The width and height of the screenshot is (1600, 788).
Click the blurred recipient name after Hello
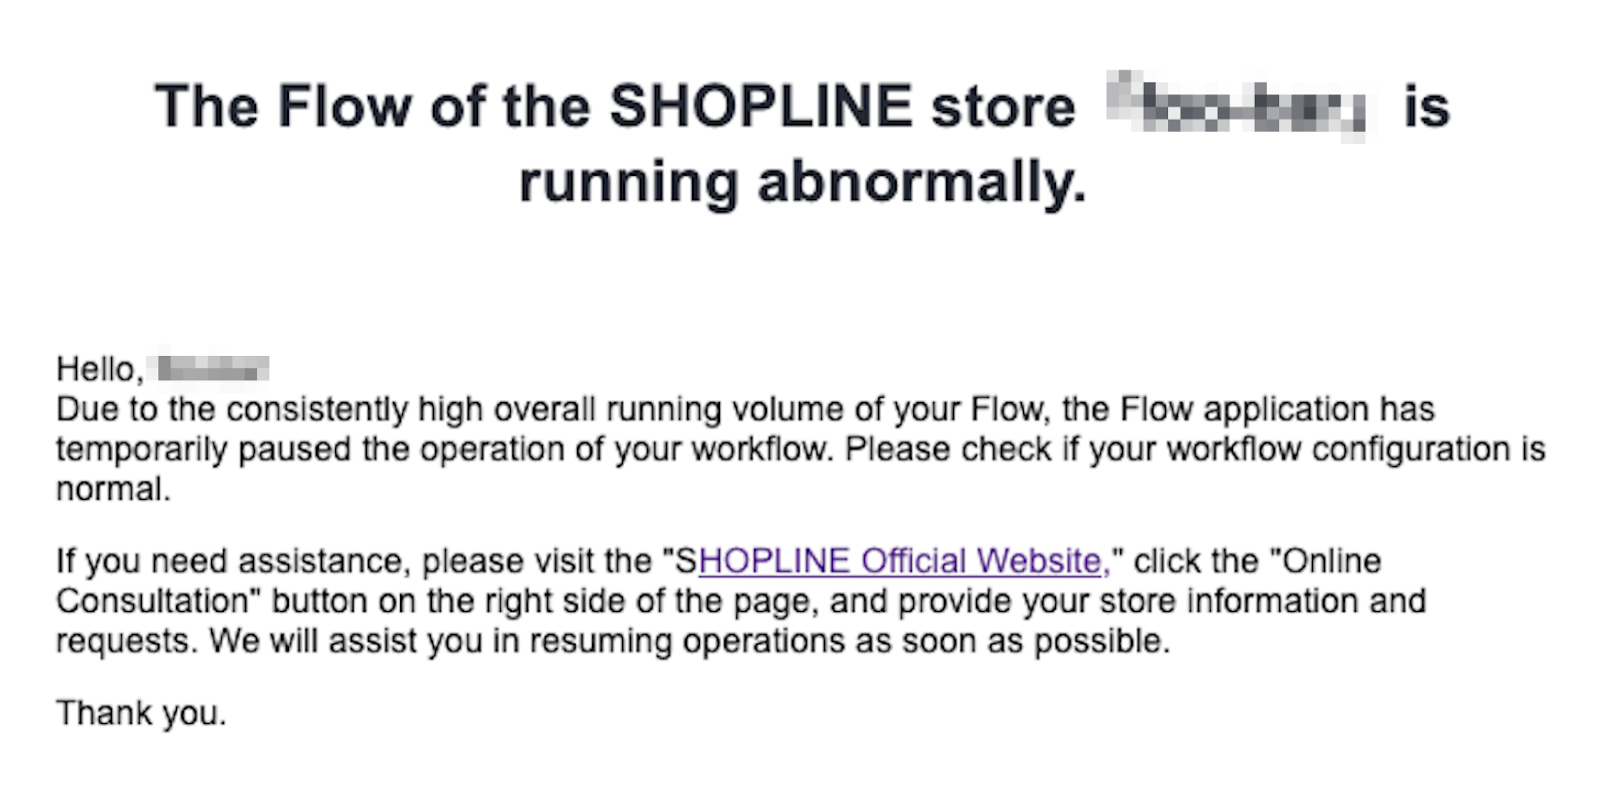213,369
